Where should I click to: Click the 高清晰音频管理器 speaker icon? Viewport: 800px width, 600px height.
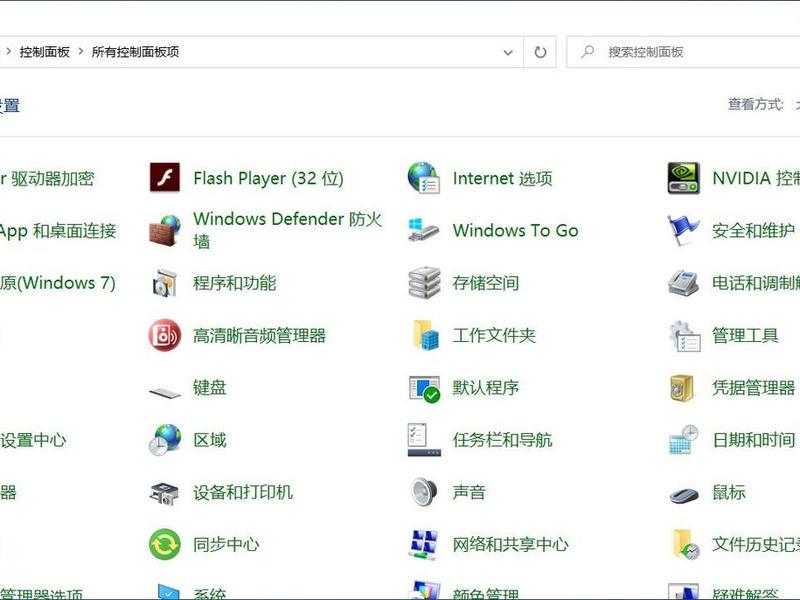(164, 335)
